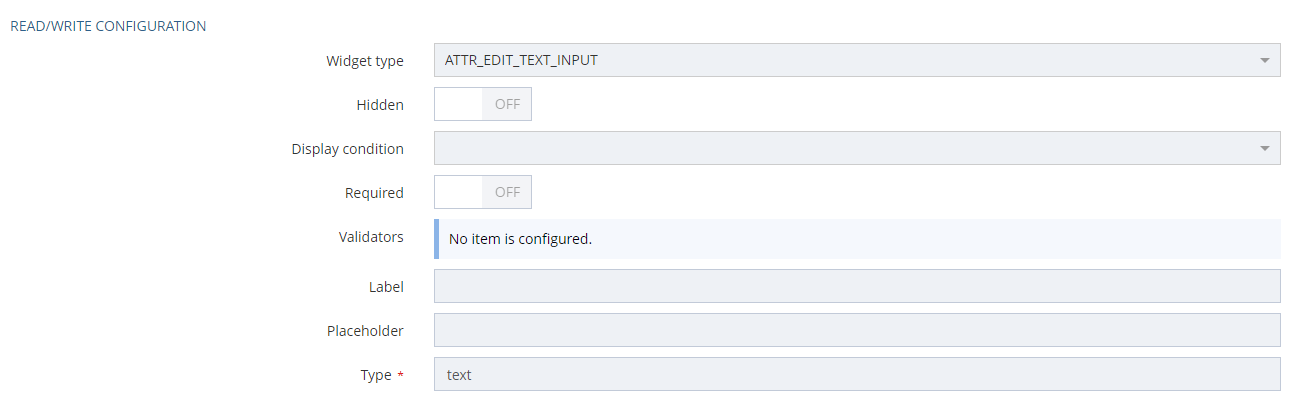Click the 'Required' field label
This screenshot has height=415, width=1290.
(374, 193)
